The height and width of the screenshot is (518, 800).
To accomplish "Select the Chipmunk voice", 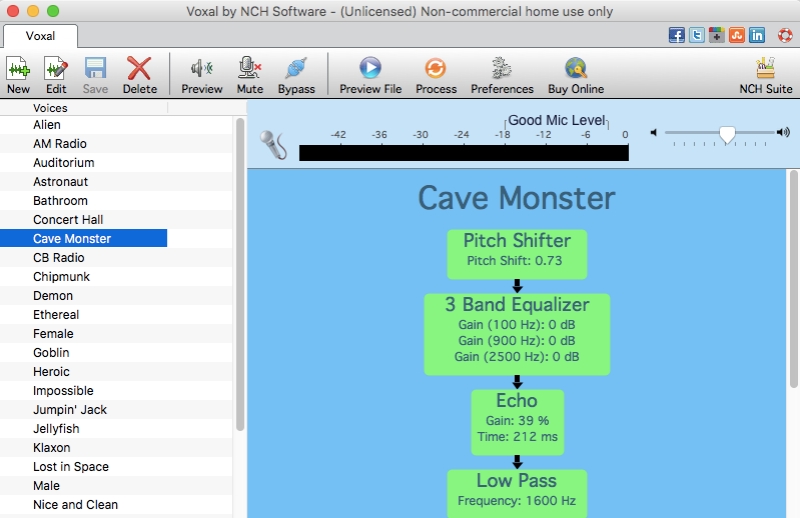I will click(116, 277).
